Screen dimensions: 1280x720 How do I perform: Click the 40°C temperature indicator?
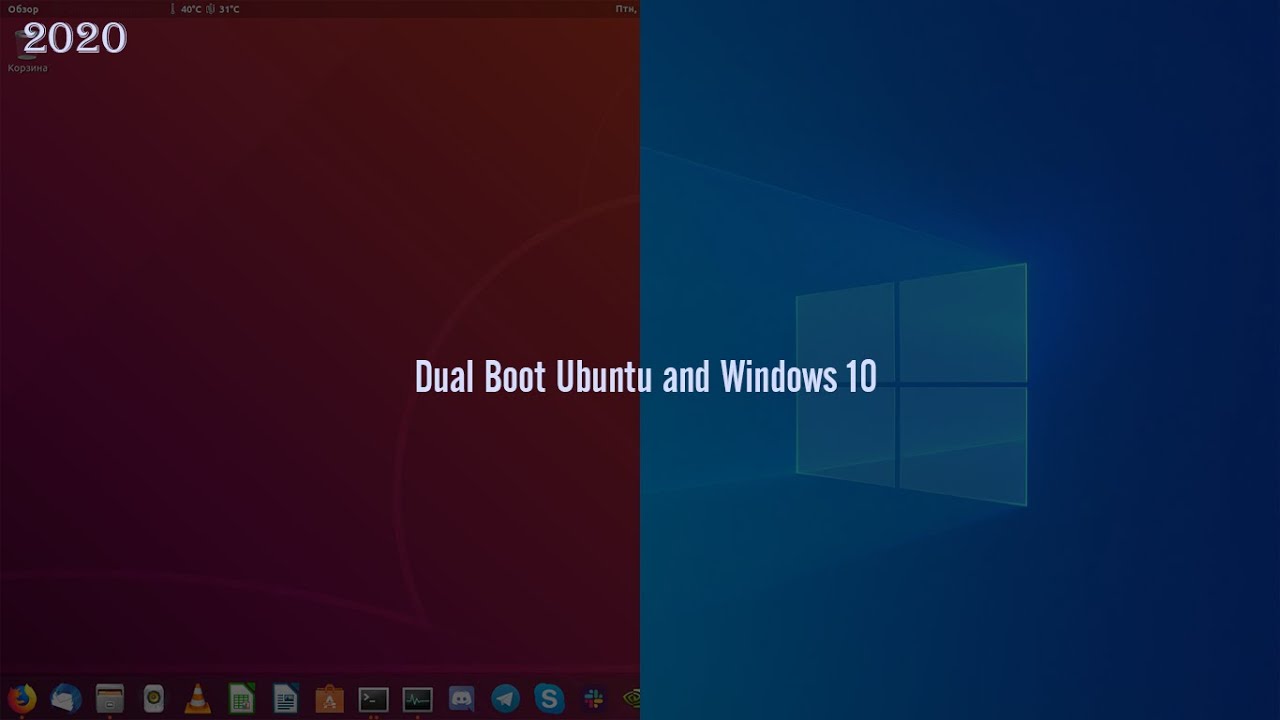pyautogui.click(x=185, y=9)
